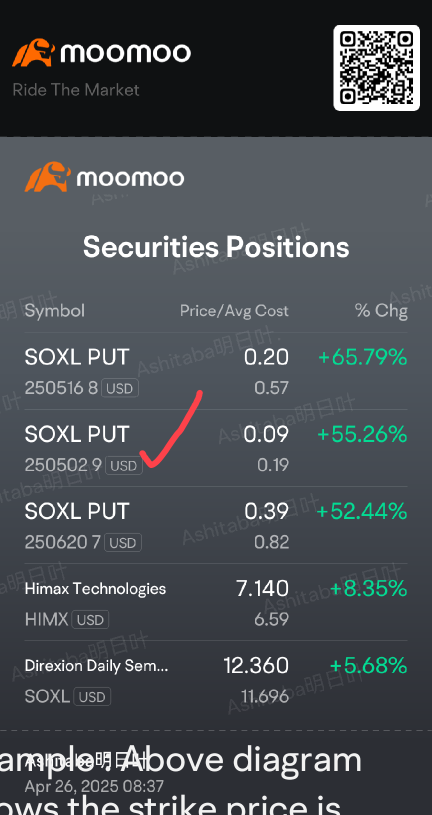The width and height of the screenshot is (432, 815).
Task: Click the % Chg column header
Action: point(381,311)
